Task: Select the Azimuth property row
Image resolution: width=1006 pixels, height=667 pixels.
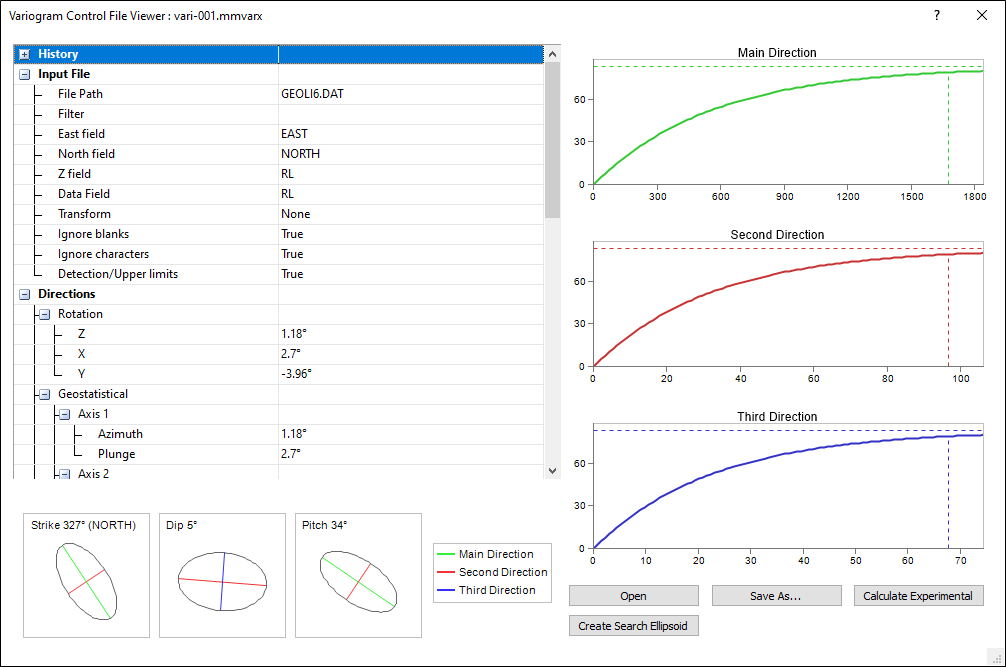Action: tap(120, 434)
